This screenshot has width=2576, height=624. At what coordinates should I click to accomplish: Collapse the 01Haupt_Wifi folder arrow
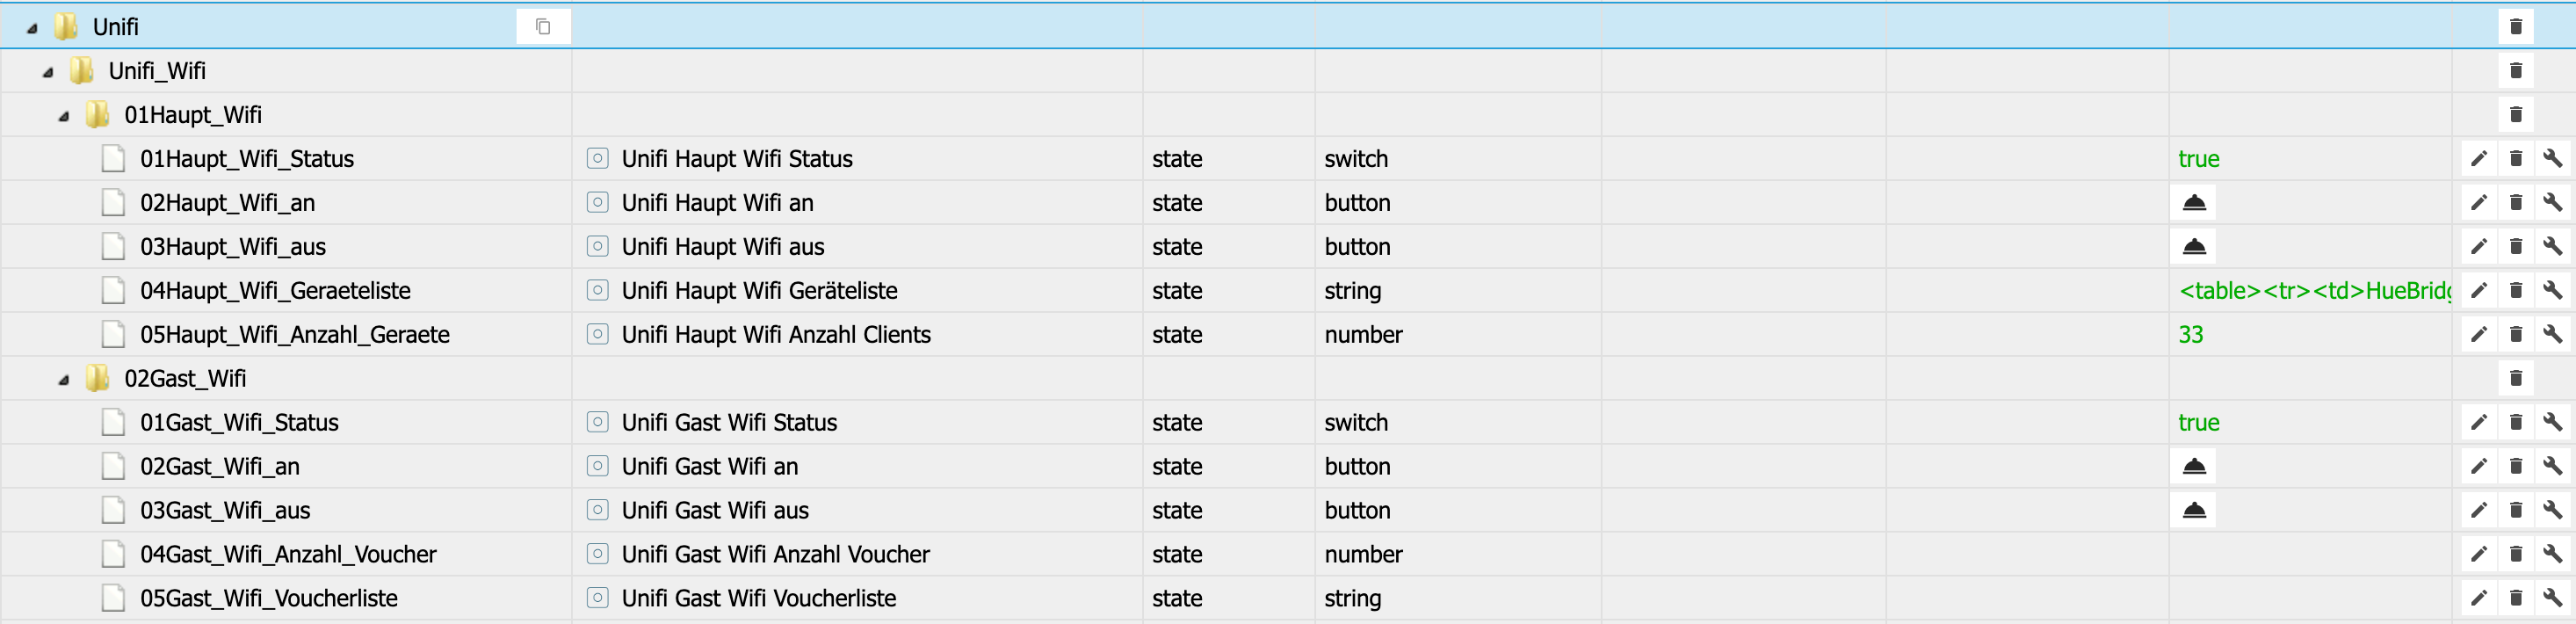coord(64,116)
